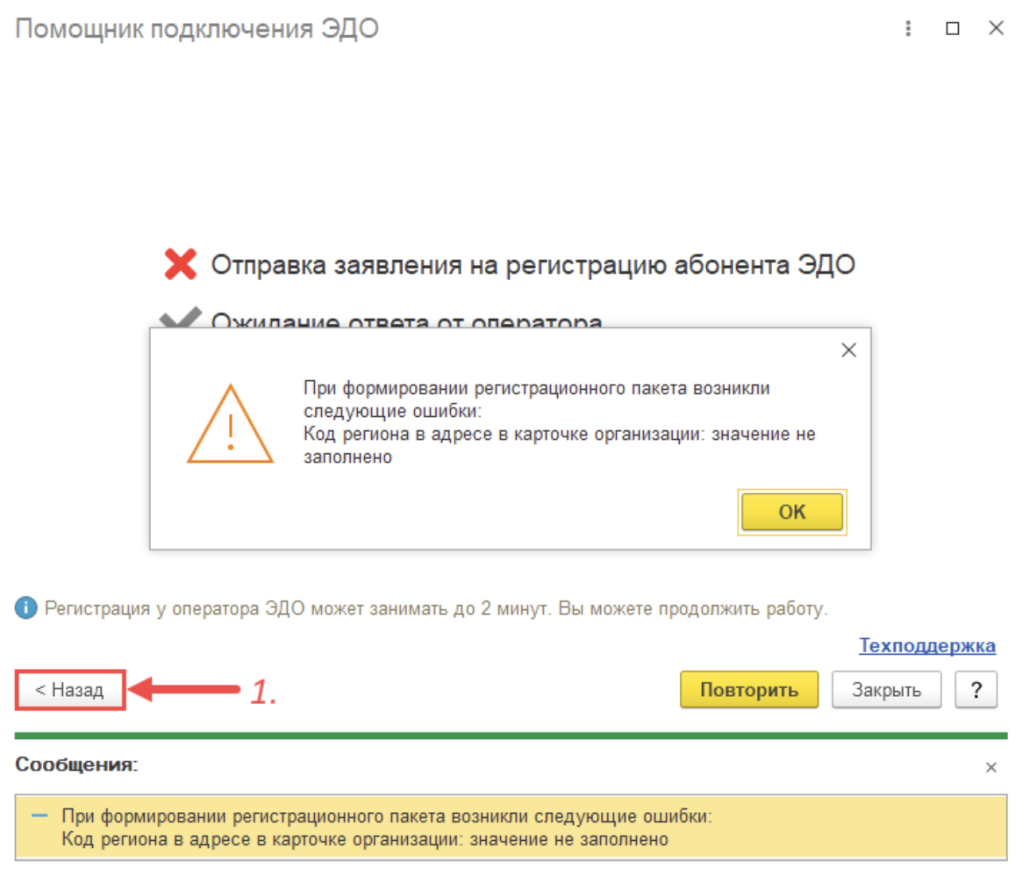Click the Сообщения panel header label
Viewport: 1024px width, 875px height.
pyautogui.click(x=76, y=765)
